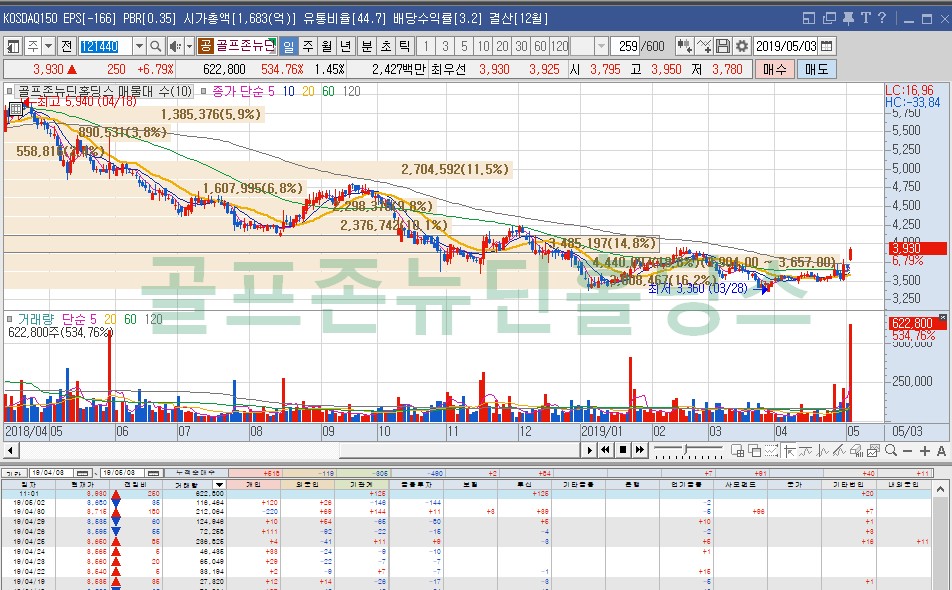Select the 60 interval tab

click(540, 46)
